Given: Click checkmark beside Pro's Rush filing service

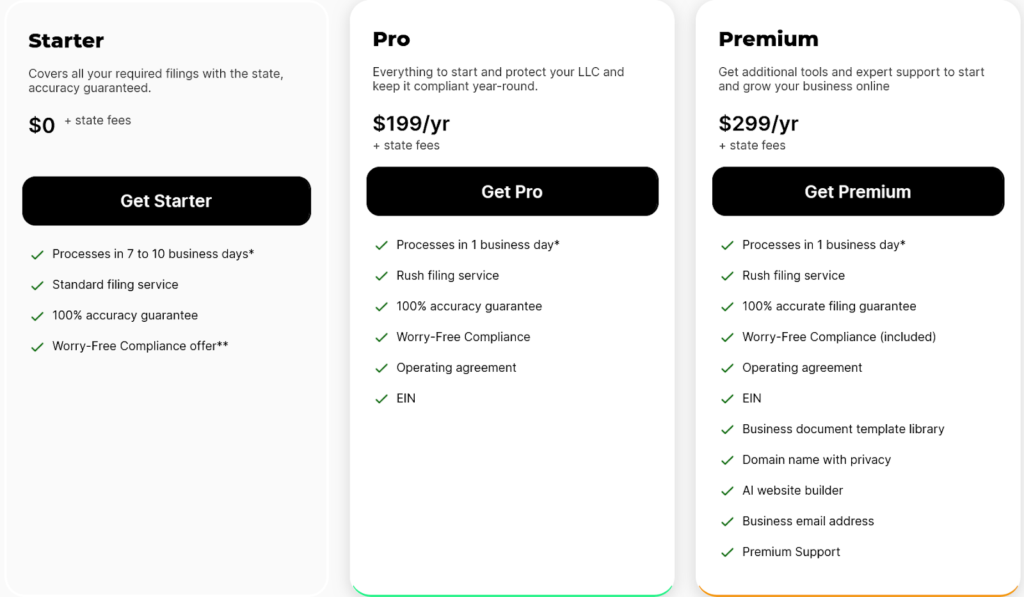Looking at the screenshot, I should (381, 276).
